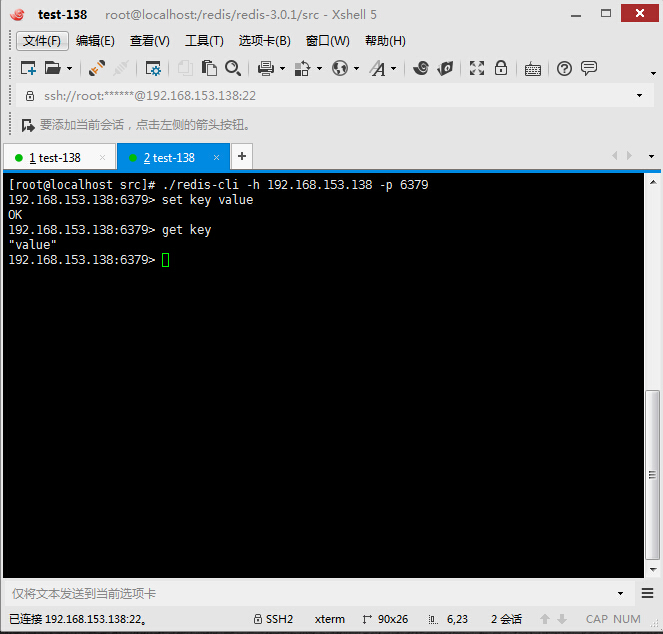Click the Copy toolbar icon
663x634 pixels.
tap(185, 68)
